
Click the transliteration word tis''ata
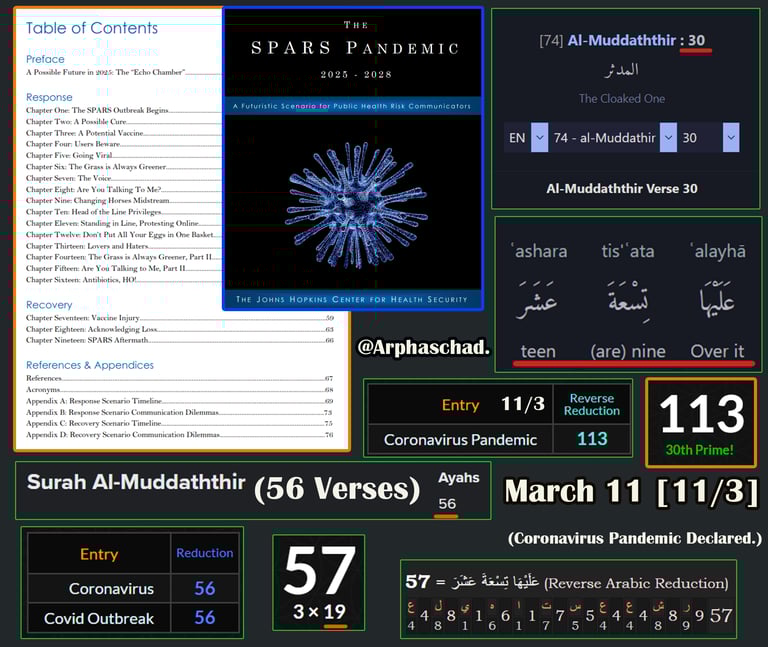[628, 251]
